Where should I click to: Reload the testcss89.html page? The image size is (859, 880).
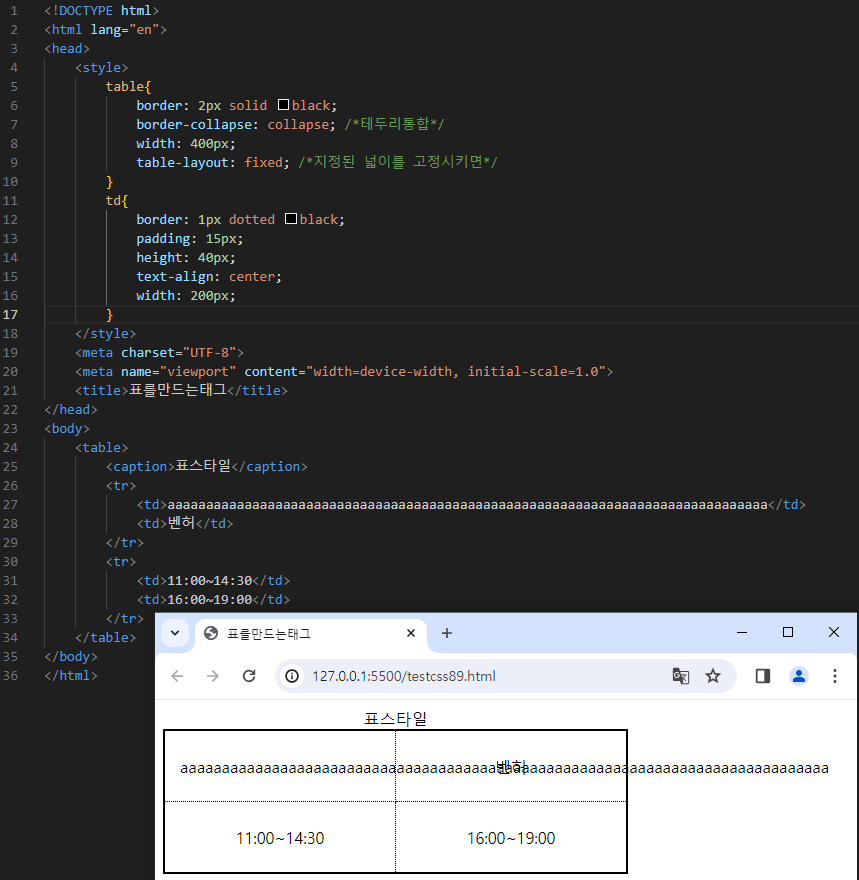point(249,676)
